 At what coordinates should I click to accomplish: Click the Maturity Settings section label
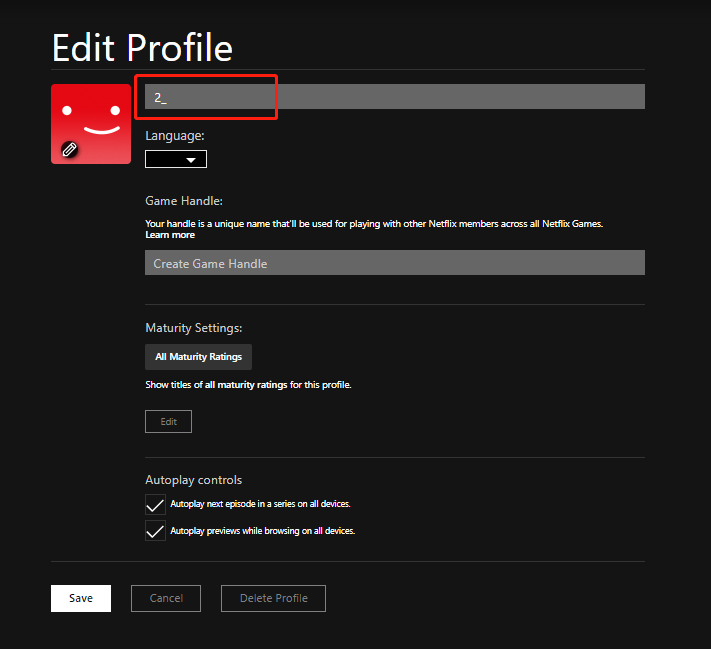click(x=194, y=328)
